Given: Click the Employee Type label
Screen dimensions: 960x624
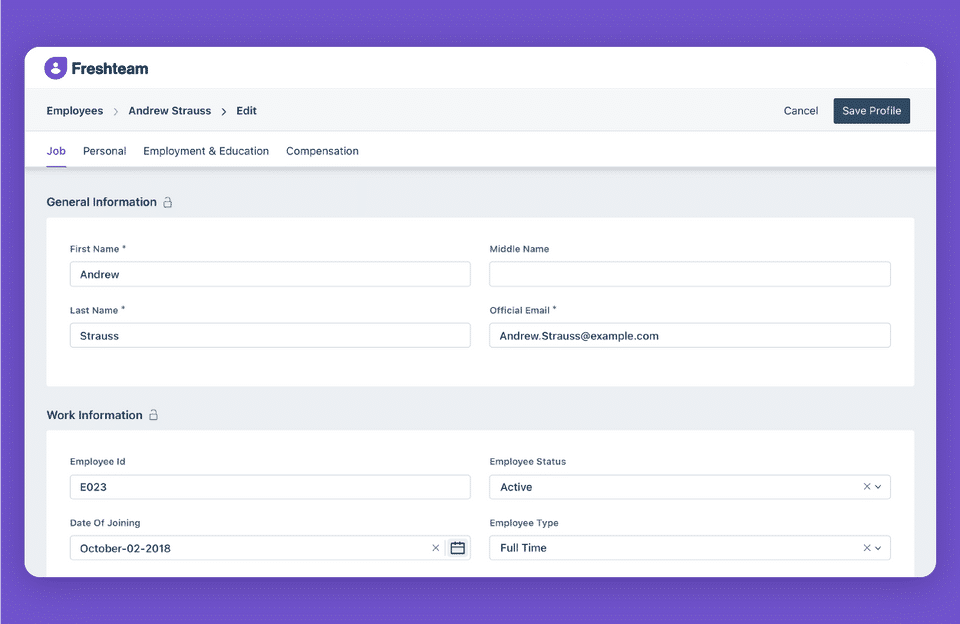Looking at the screenshot, I should (524, 523).
